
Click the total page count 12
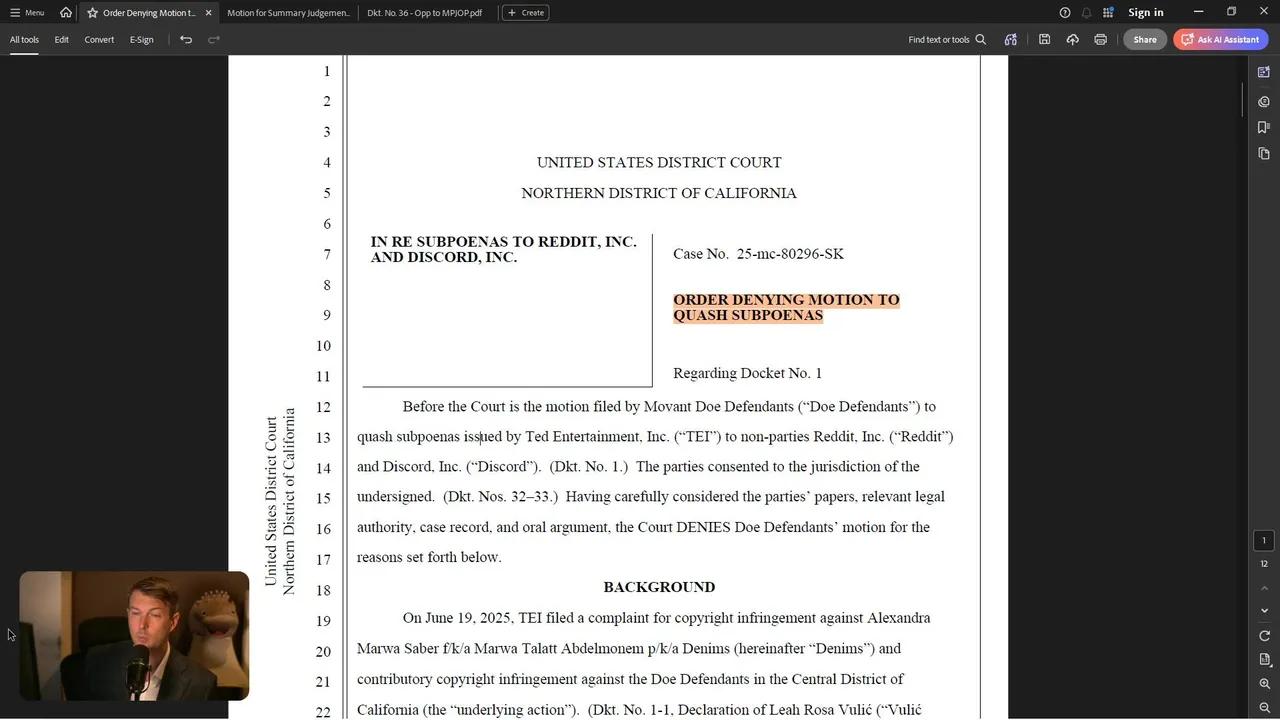coord(1264,563)
